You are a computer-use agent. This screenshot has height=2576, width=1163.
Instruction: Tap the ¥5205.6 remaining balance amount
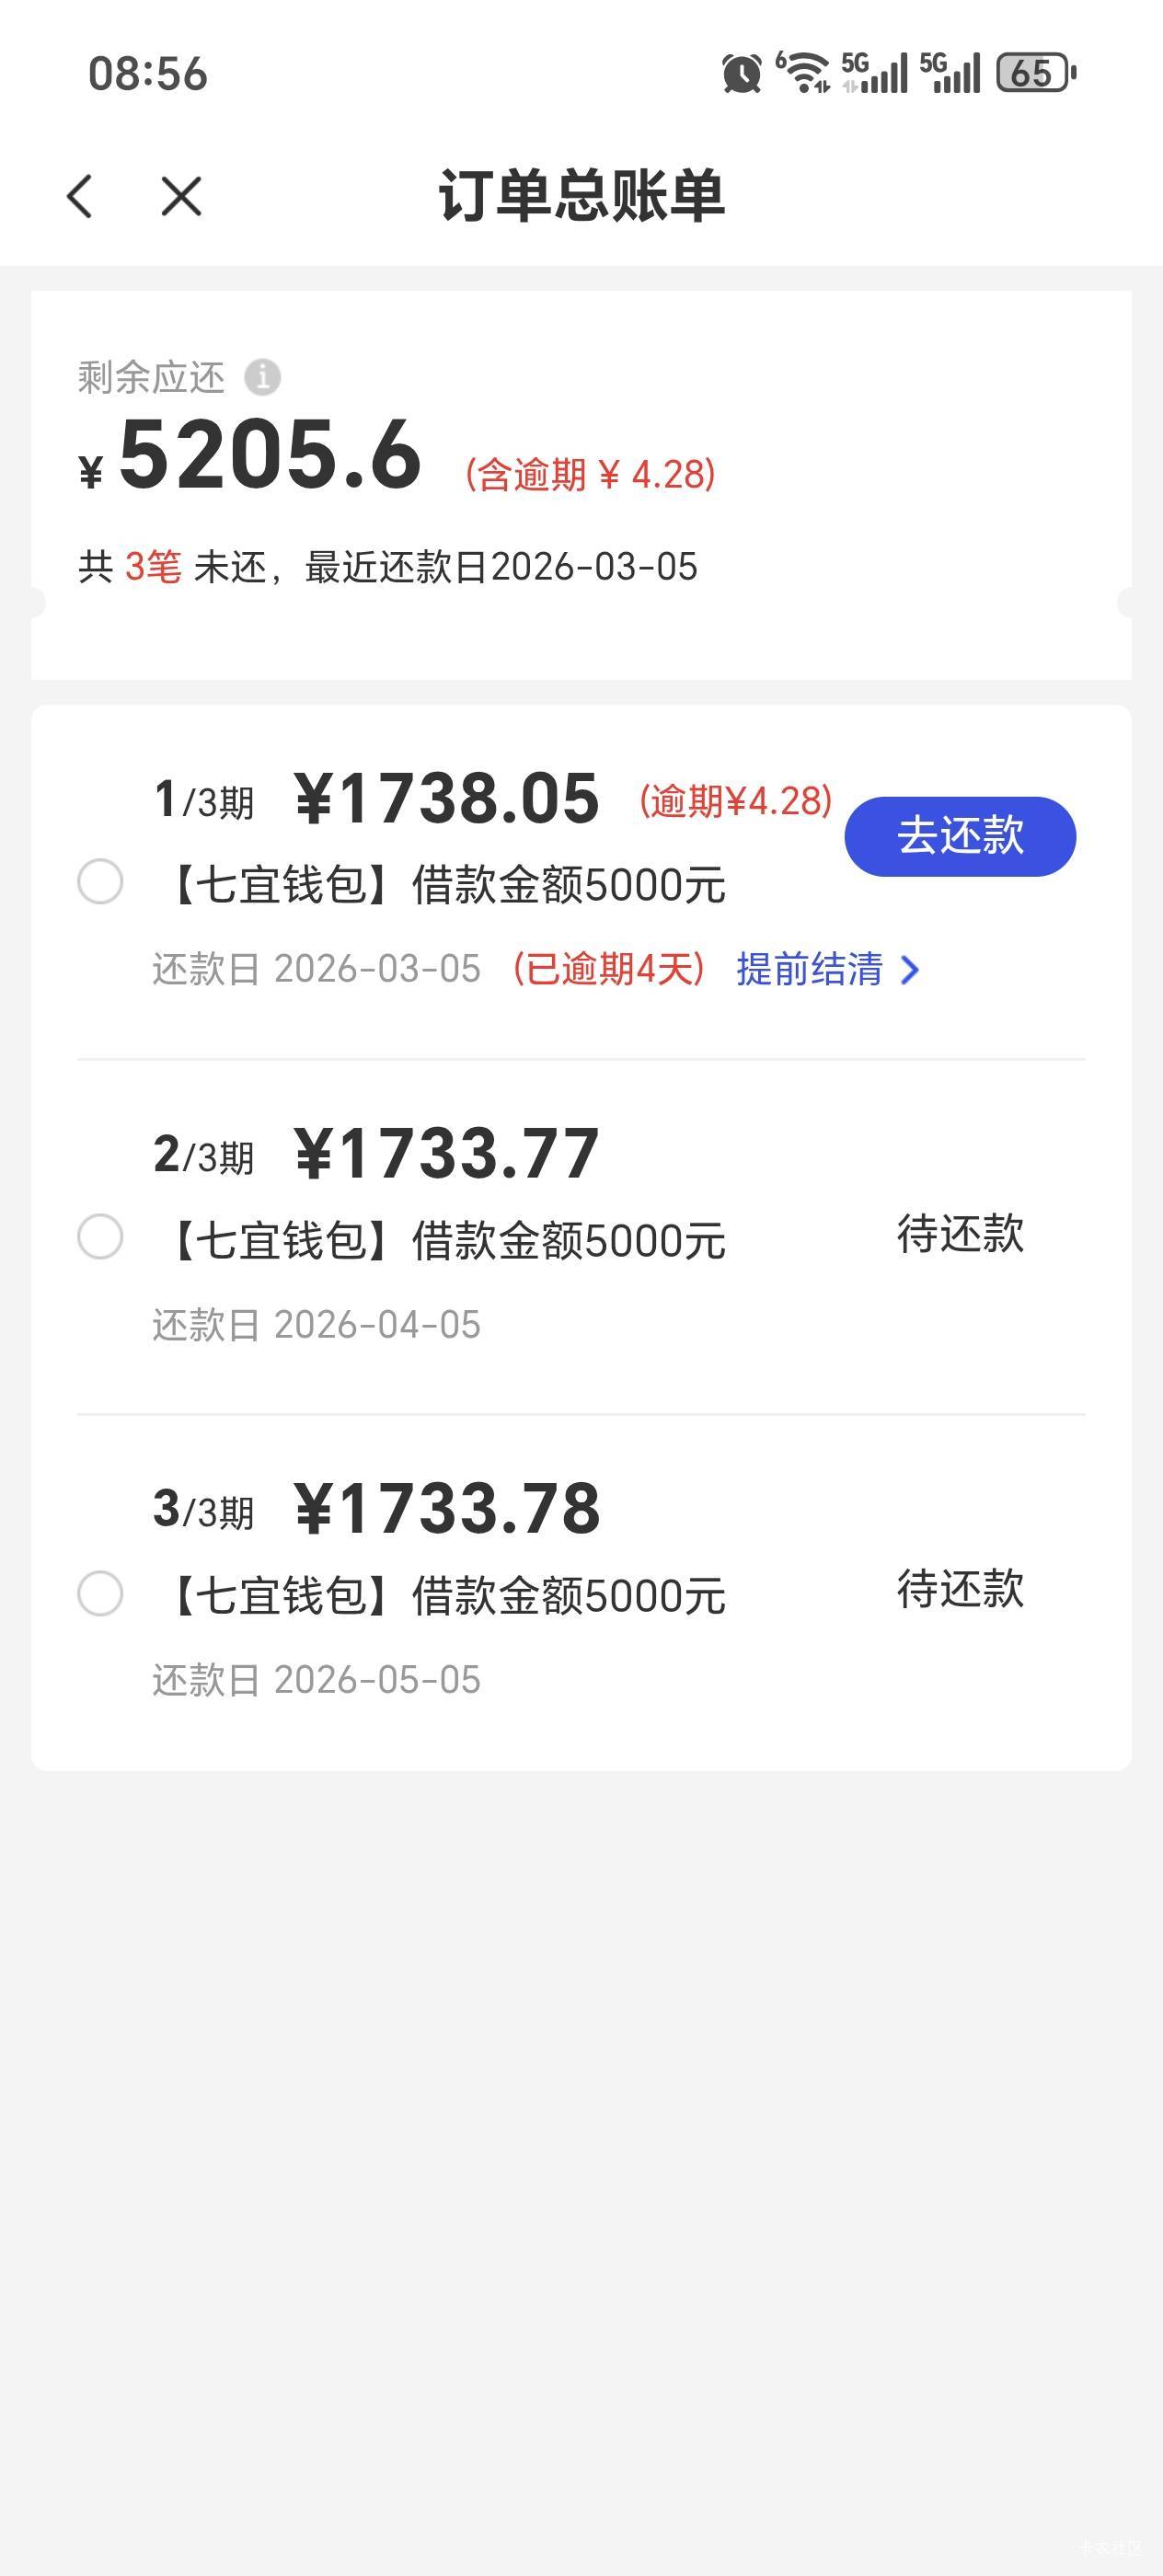[x=269, y=456]
